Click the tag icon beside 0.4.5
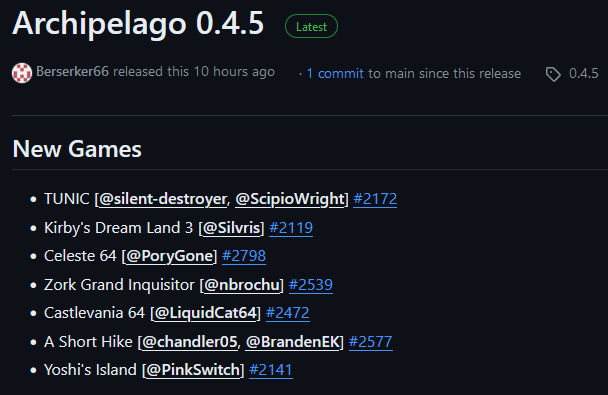 pyautogui.click(x=553, y=74)
